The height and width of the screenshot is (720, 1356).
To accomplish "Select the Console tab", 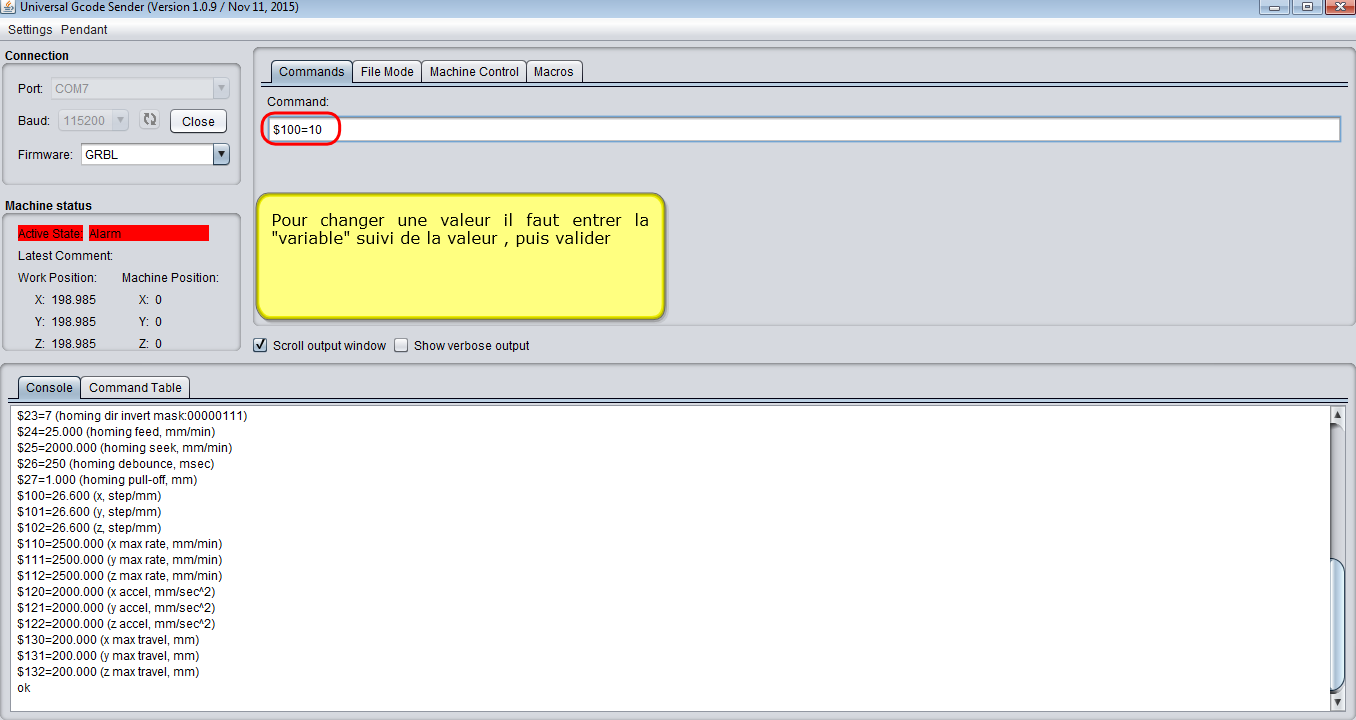I will point(49,388).
